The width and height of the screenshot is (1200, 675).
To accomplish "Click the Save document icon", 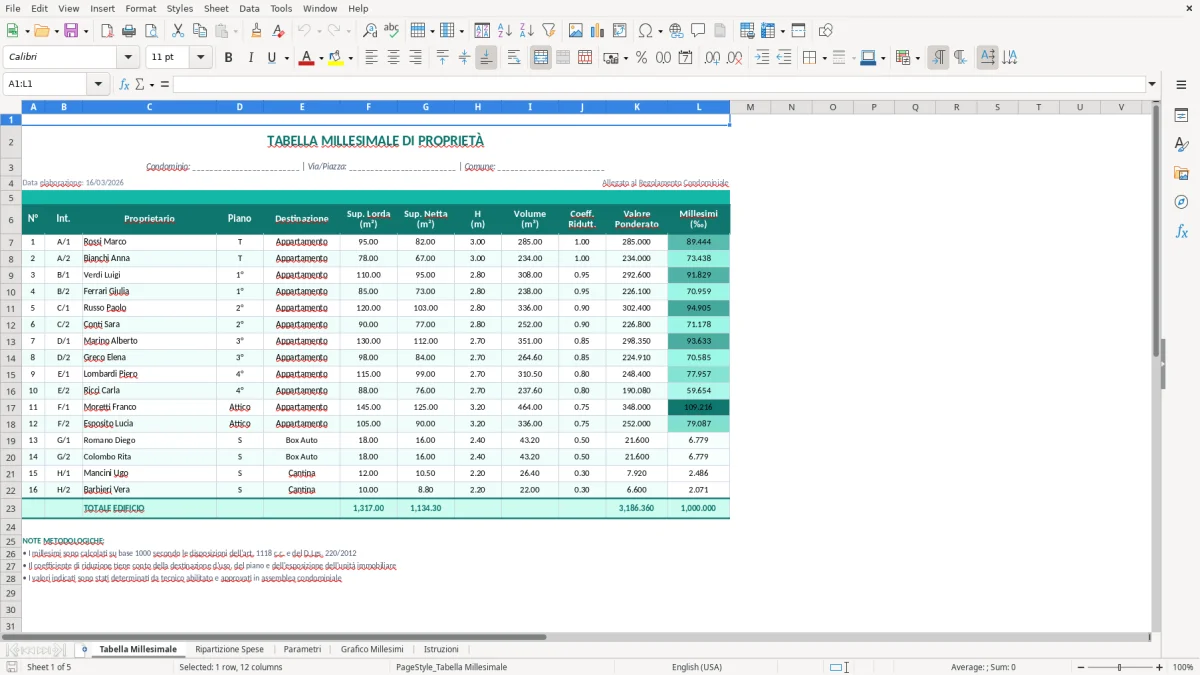I will pyautogui.click(x=71, y=31).
